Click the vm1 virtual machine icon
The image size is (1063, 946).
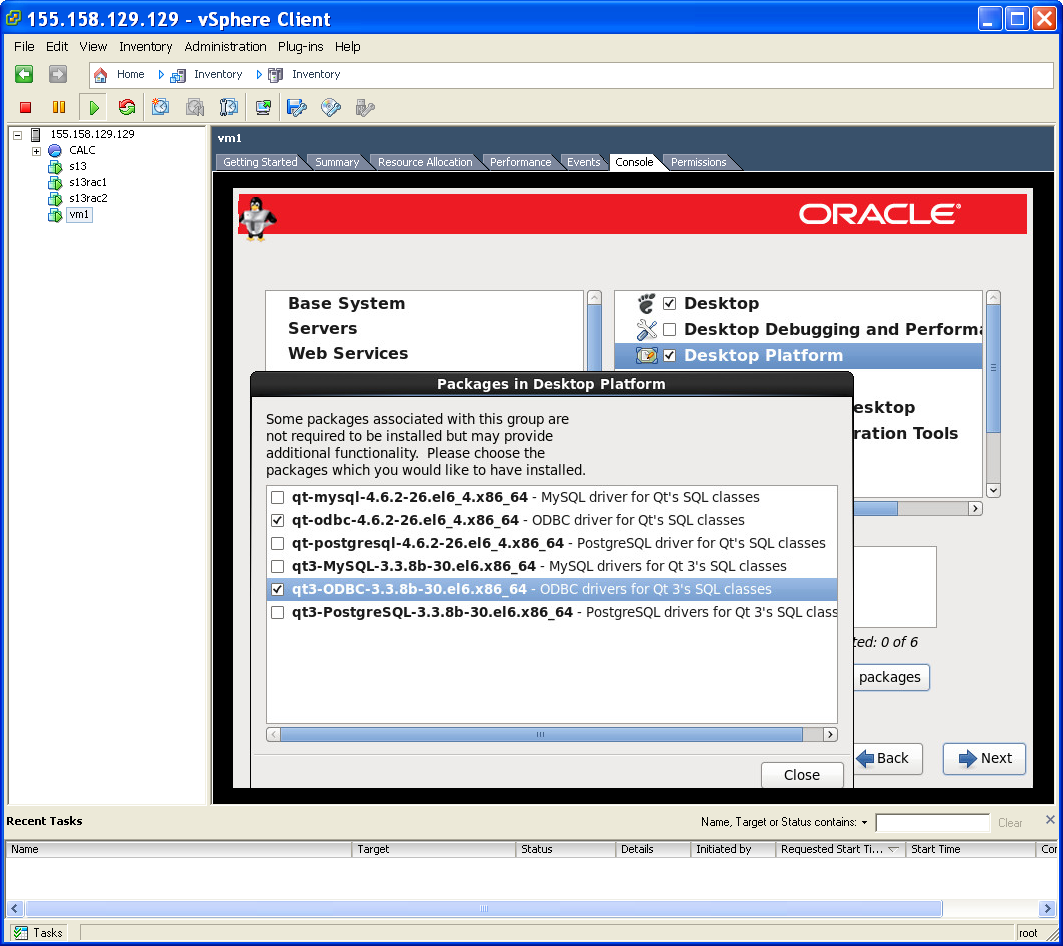pyautogui.click(x=55, y=215)
